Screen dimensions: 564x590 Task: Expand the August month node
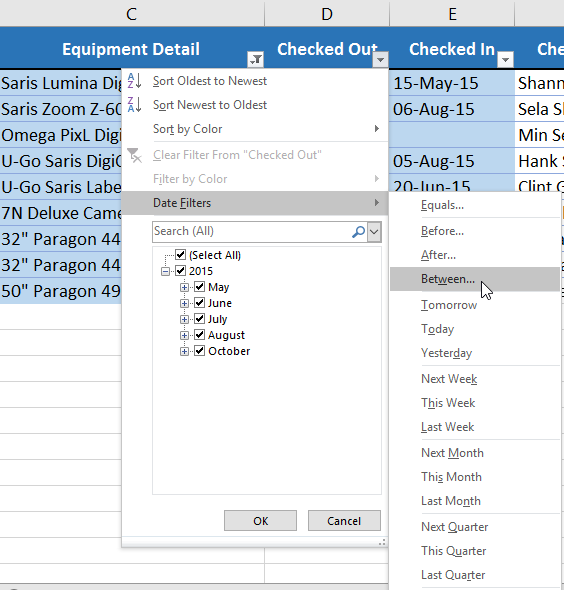[184, 335]
